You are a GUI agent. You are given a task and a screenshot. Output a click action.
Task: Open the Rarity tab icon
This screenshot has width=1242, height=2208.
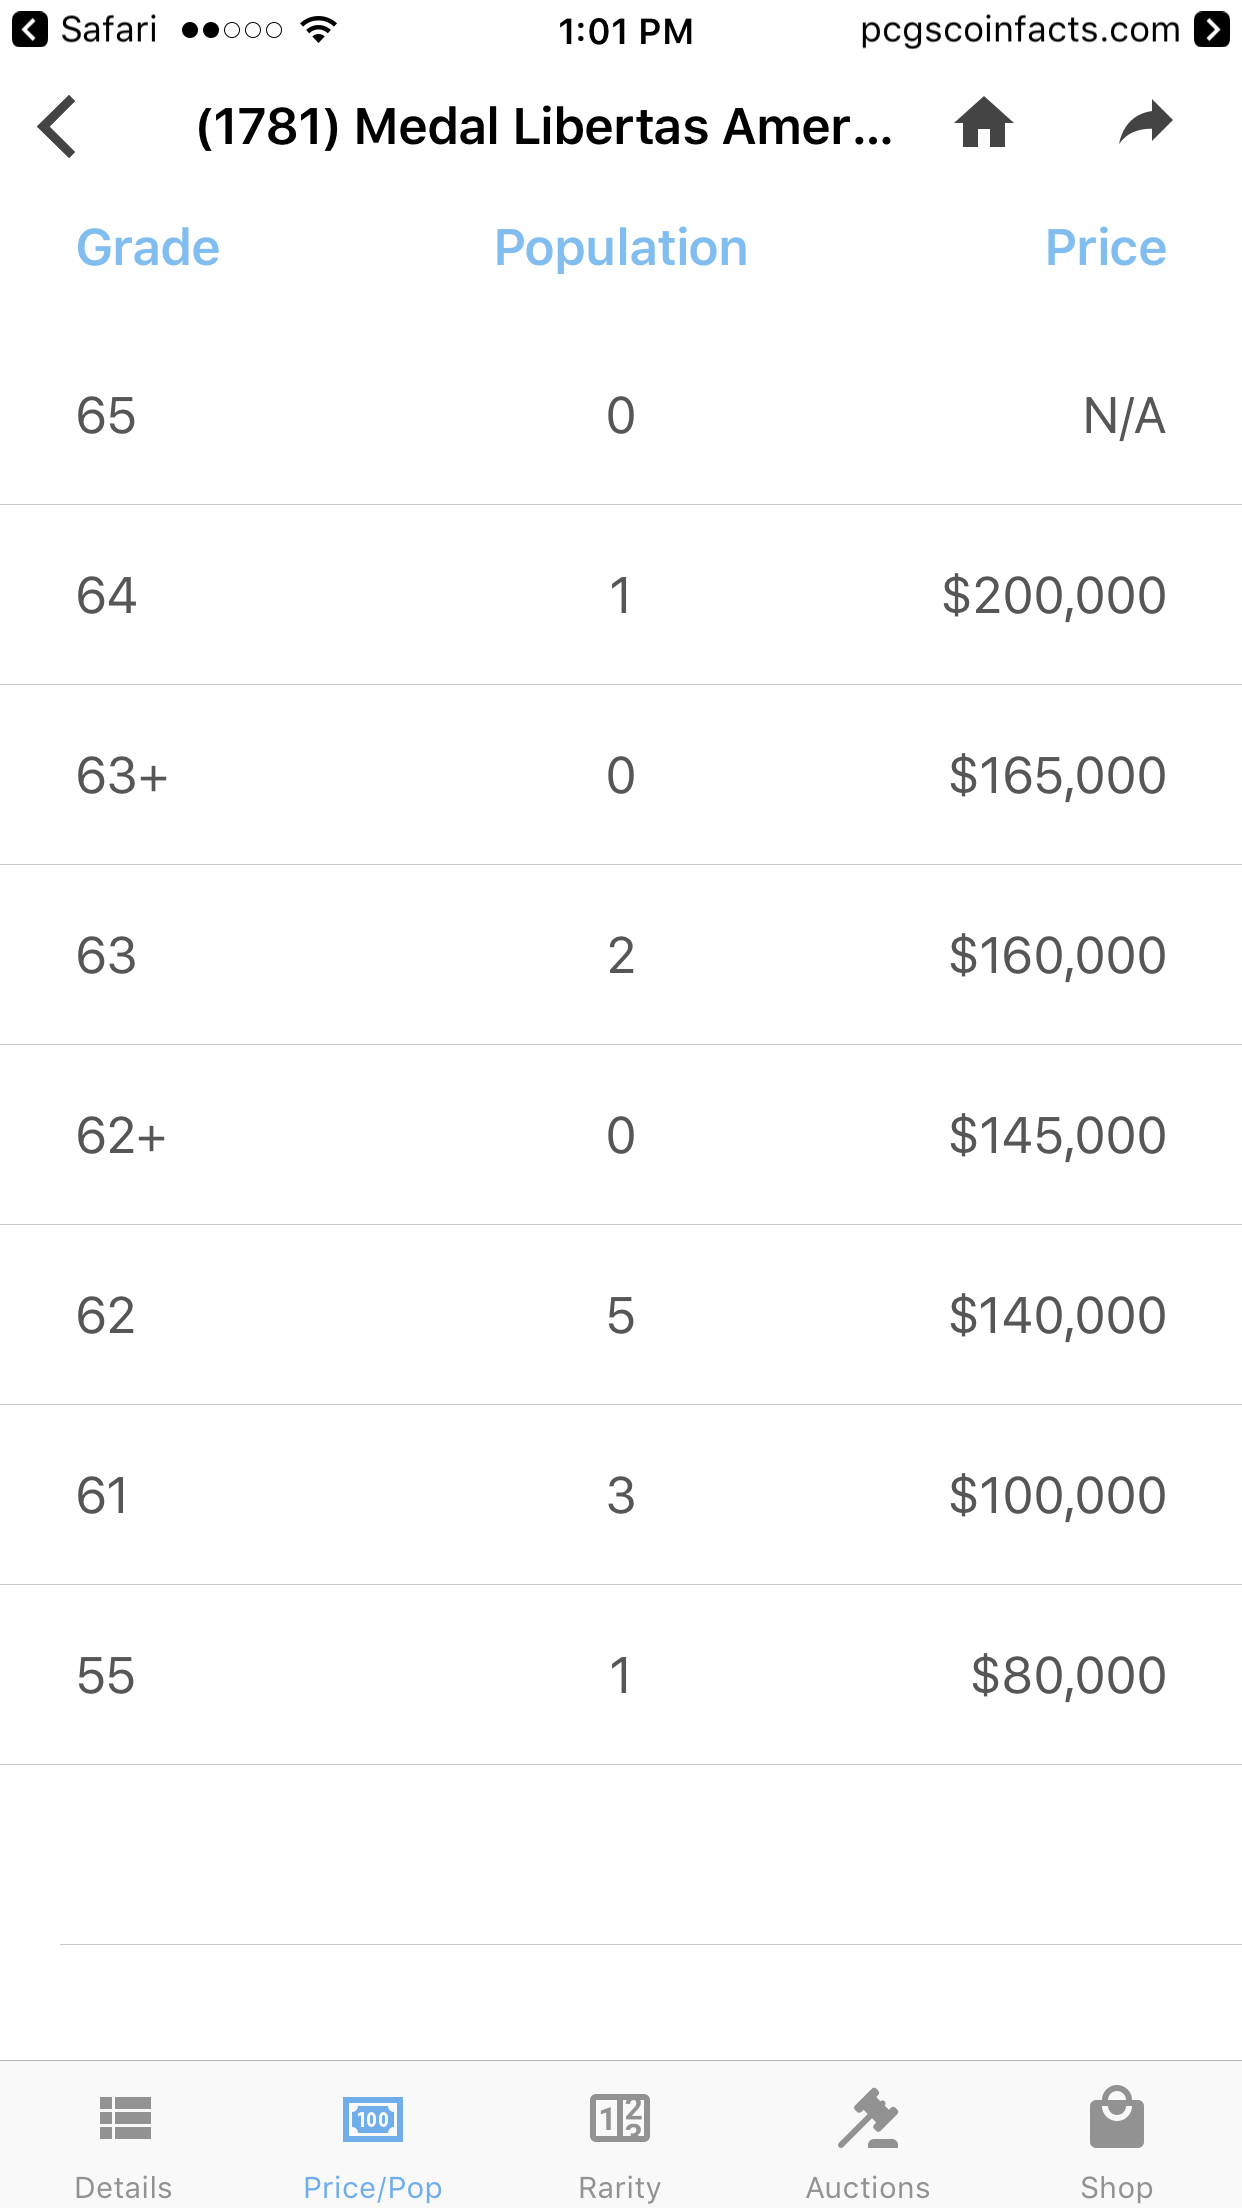click(620, 2118)
